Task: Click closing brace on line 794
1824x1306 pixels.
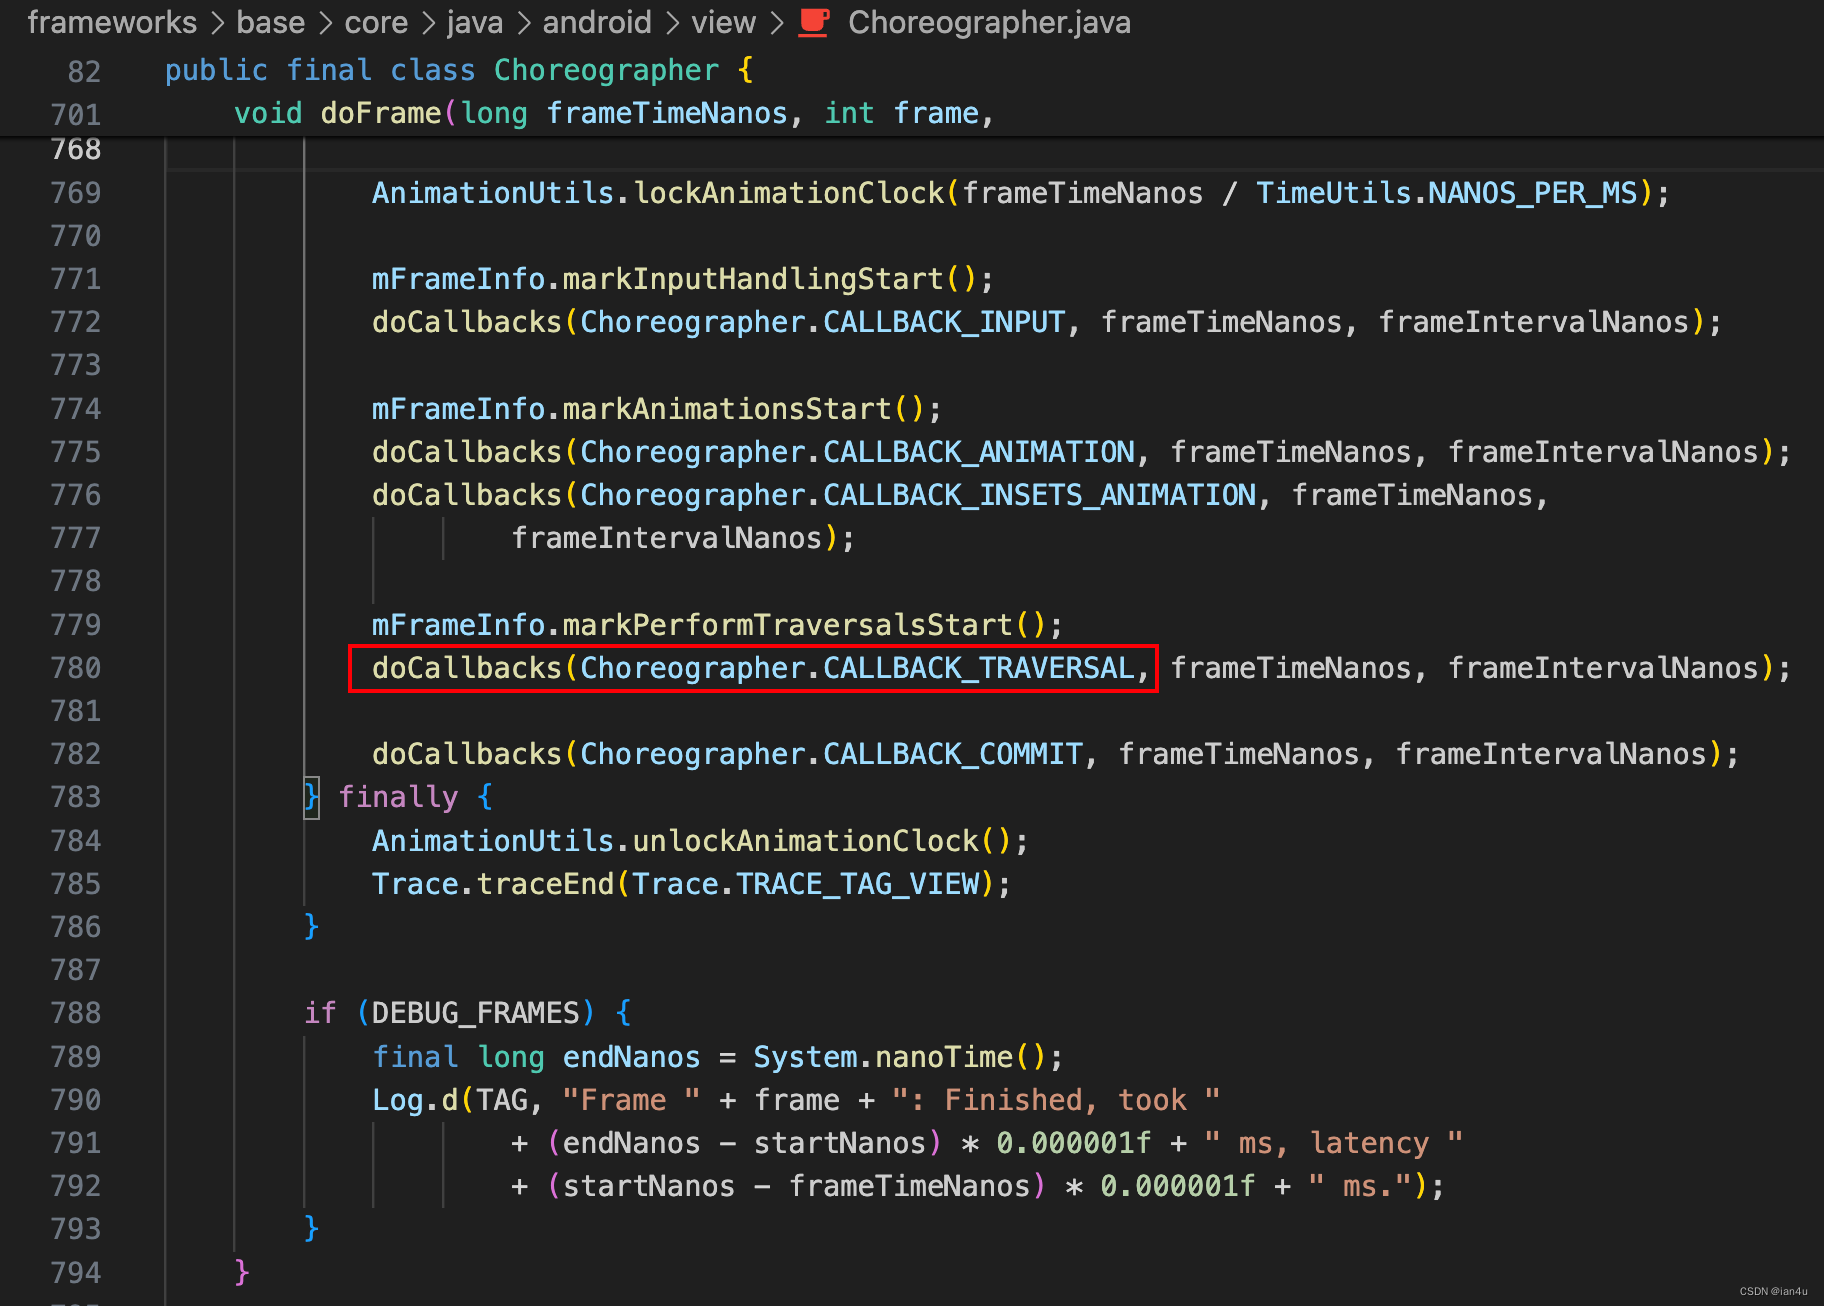Action: (241, 1272)
